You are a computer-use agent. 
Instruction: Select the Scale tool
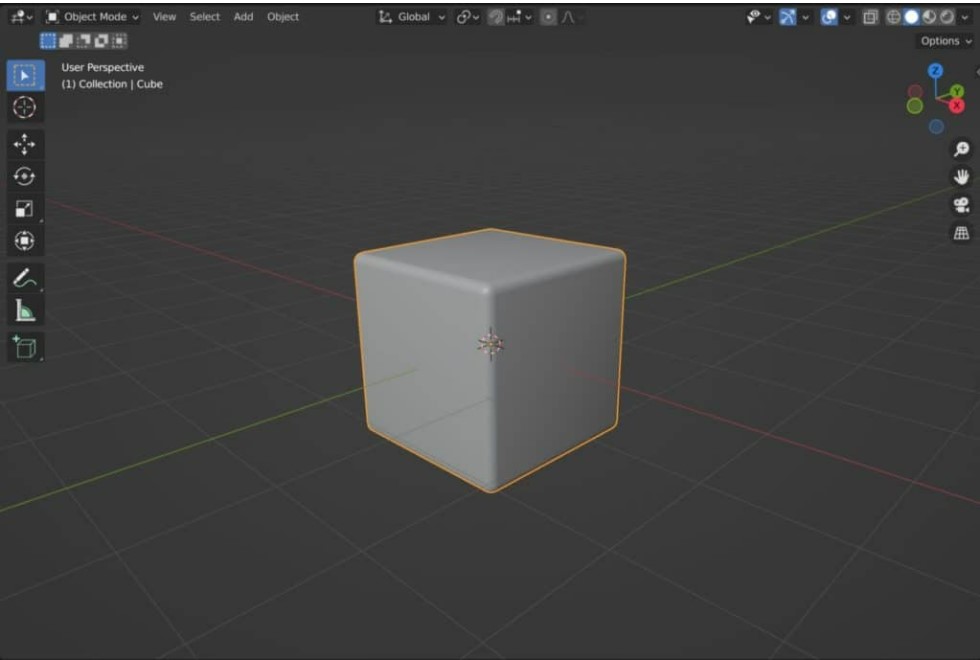[24, 209]
